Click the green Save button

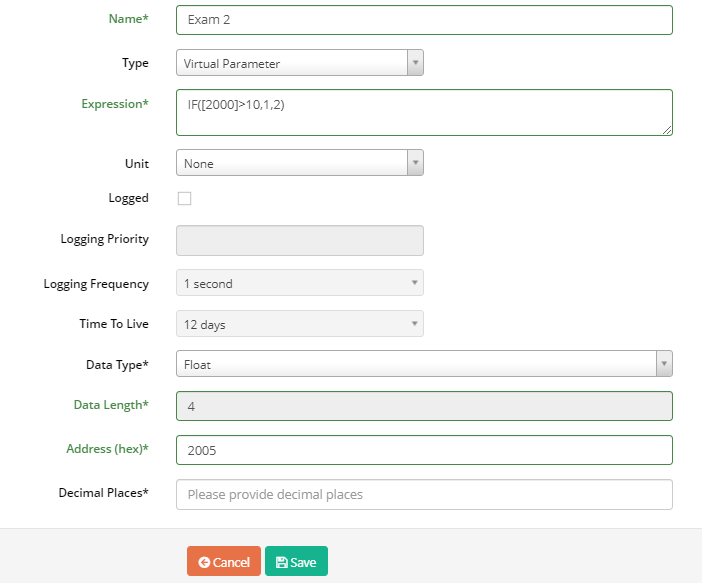(296, 561)
